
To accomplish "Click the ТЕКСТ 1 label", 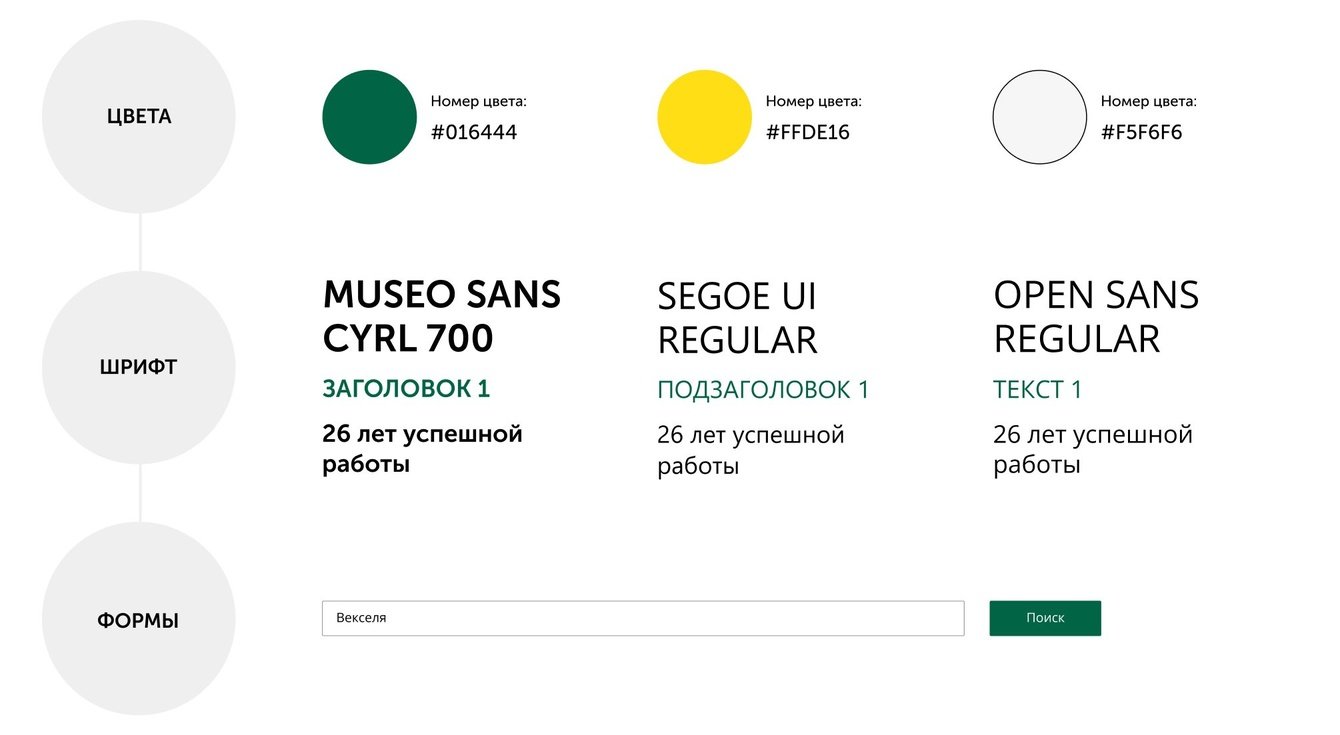I will click(1037, 390).
